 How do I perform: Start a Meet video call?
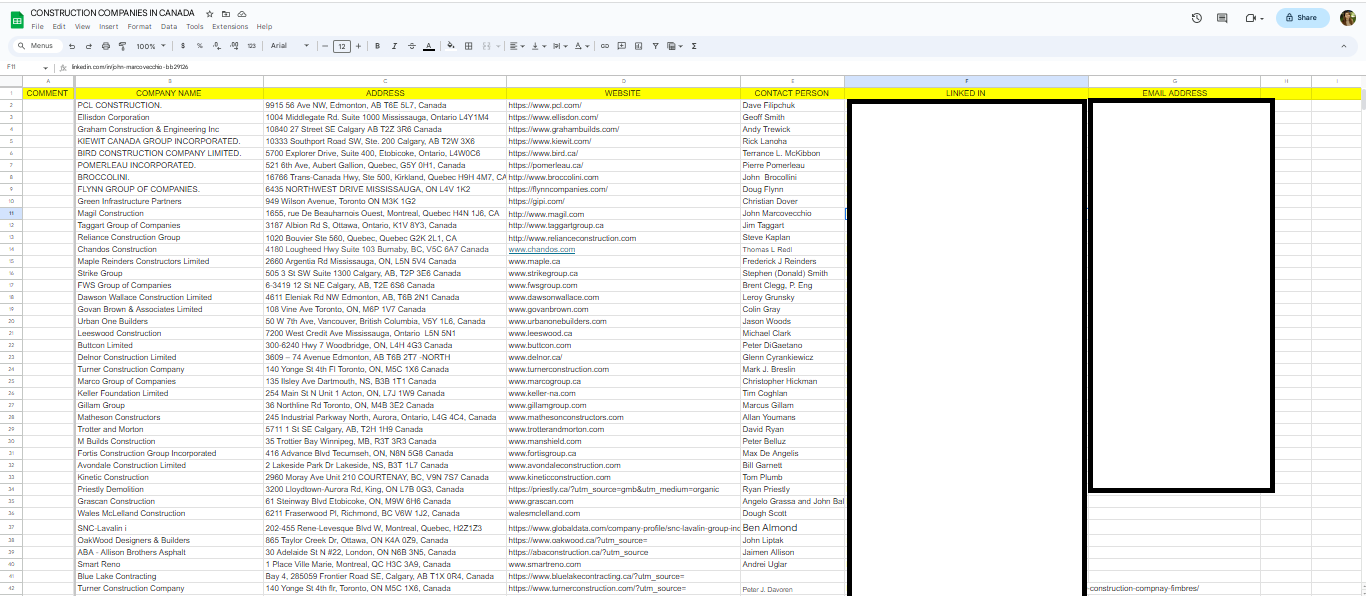coord(1254,18)
